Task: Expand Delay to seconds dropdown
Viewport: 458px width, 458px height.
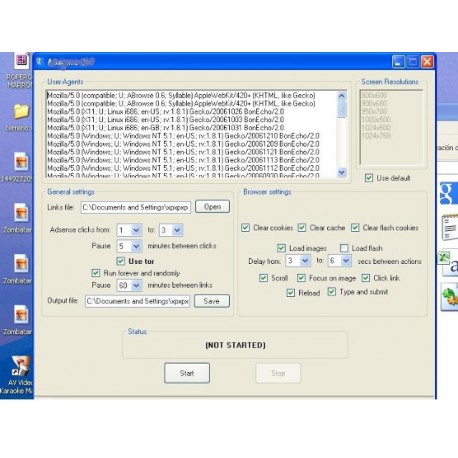Action: [x=346, y=261]
